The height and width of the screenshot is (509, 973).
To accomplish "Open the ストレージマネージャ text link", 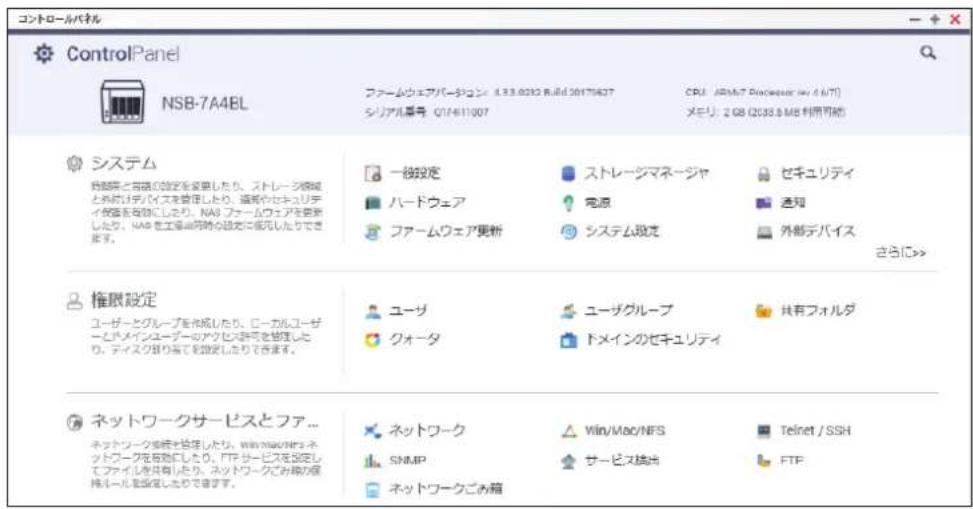I will pos(646,173).
